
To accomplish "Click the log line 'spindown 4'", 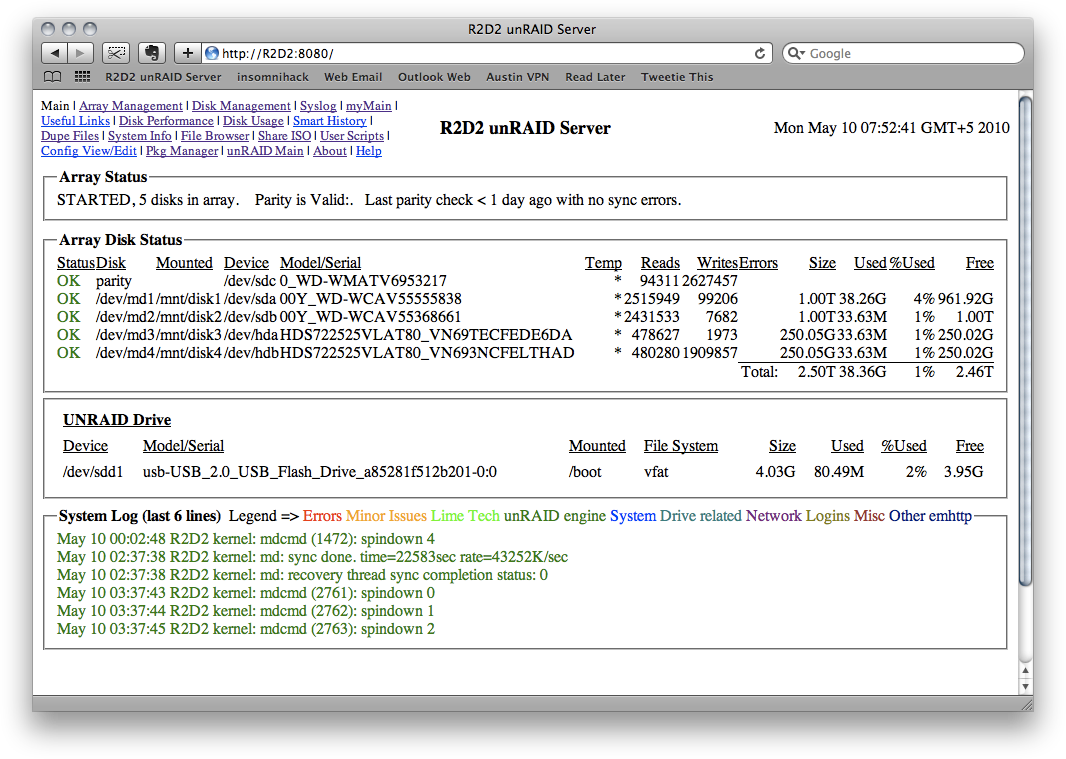I will coord(246,539).
